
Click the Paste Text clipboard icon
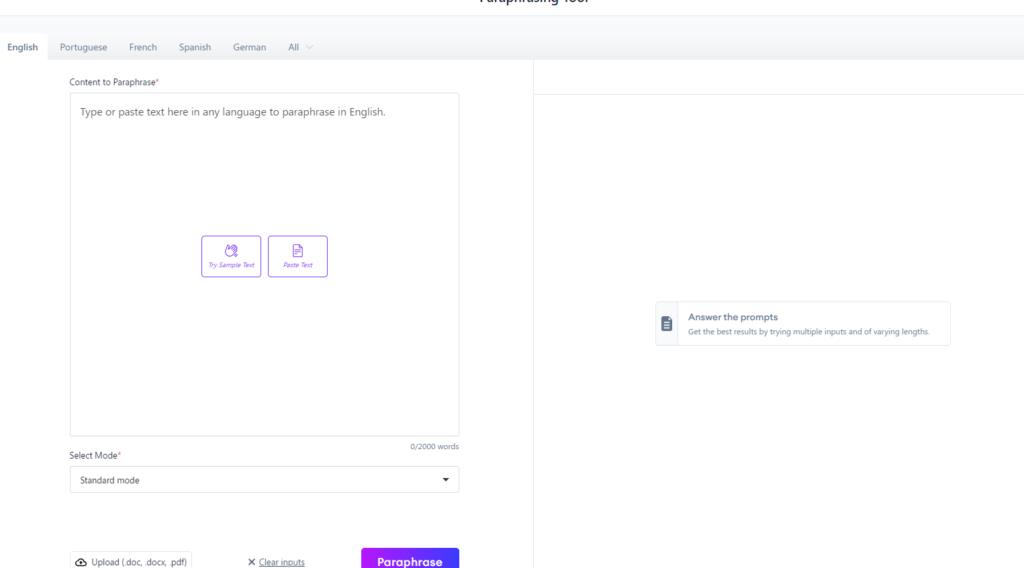[x=297, y=251]
